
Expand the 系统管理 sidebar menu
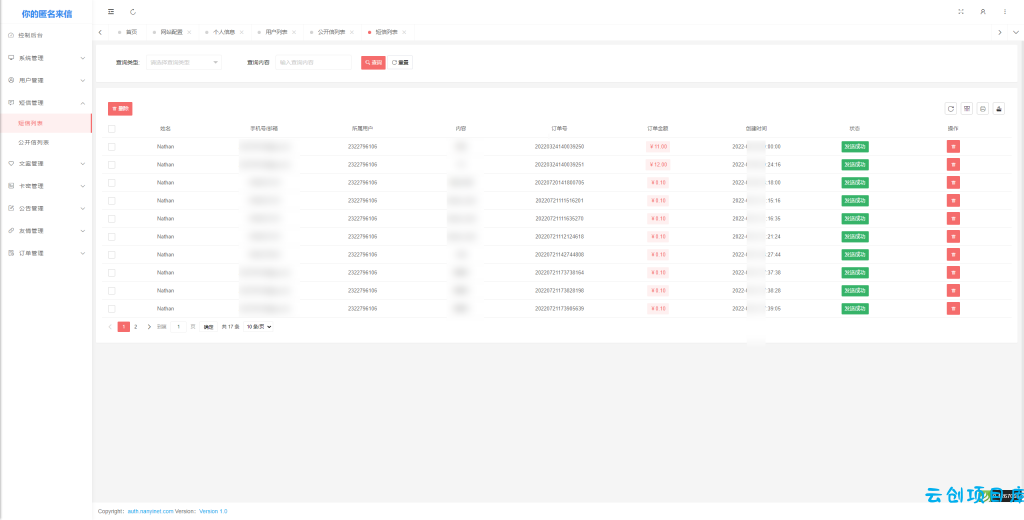[46, 58]
